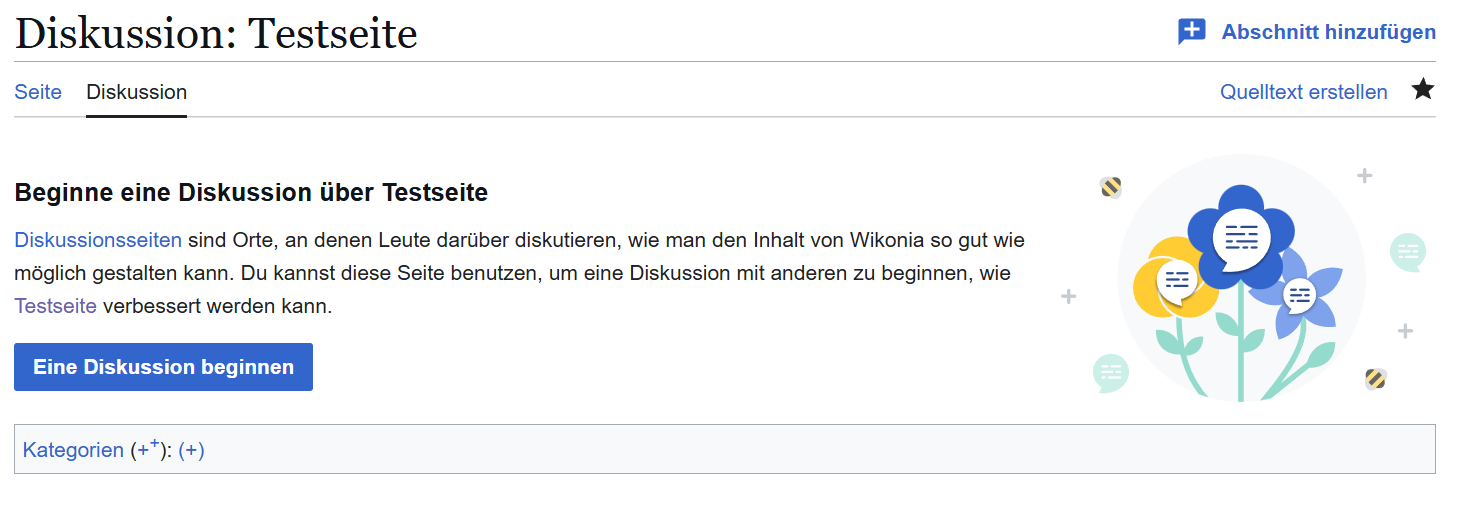Screen dimensions: 1470x511
Task: Click the add-section speech bubble icon
Action: tap(1192, 32)
